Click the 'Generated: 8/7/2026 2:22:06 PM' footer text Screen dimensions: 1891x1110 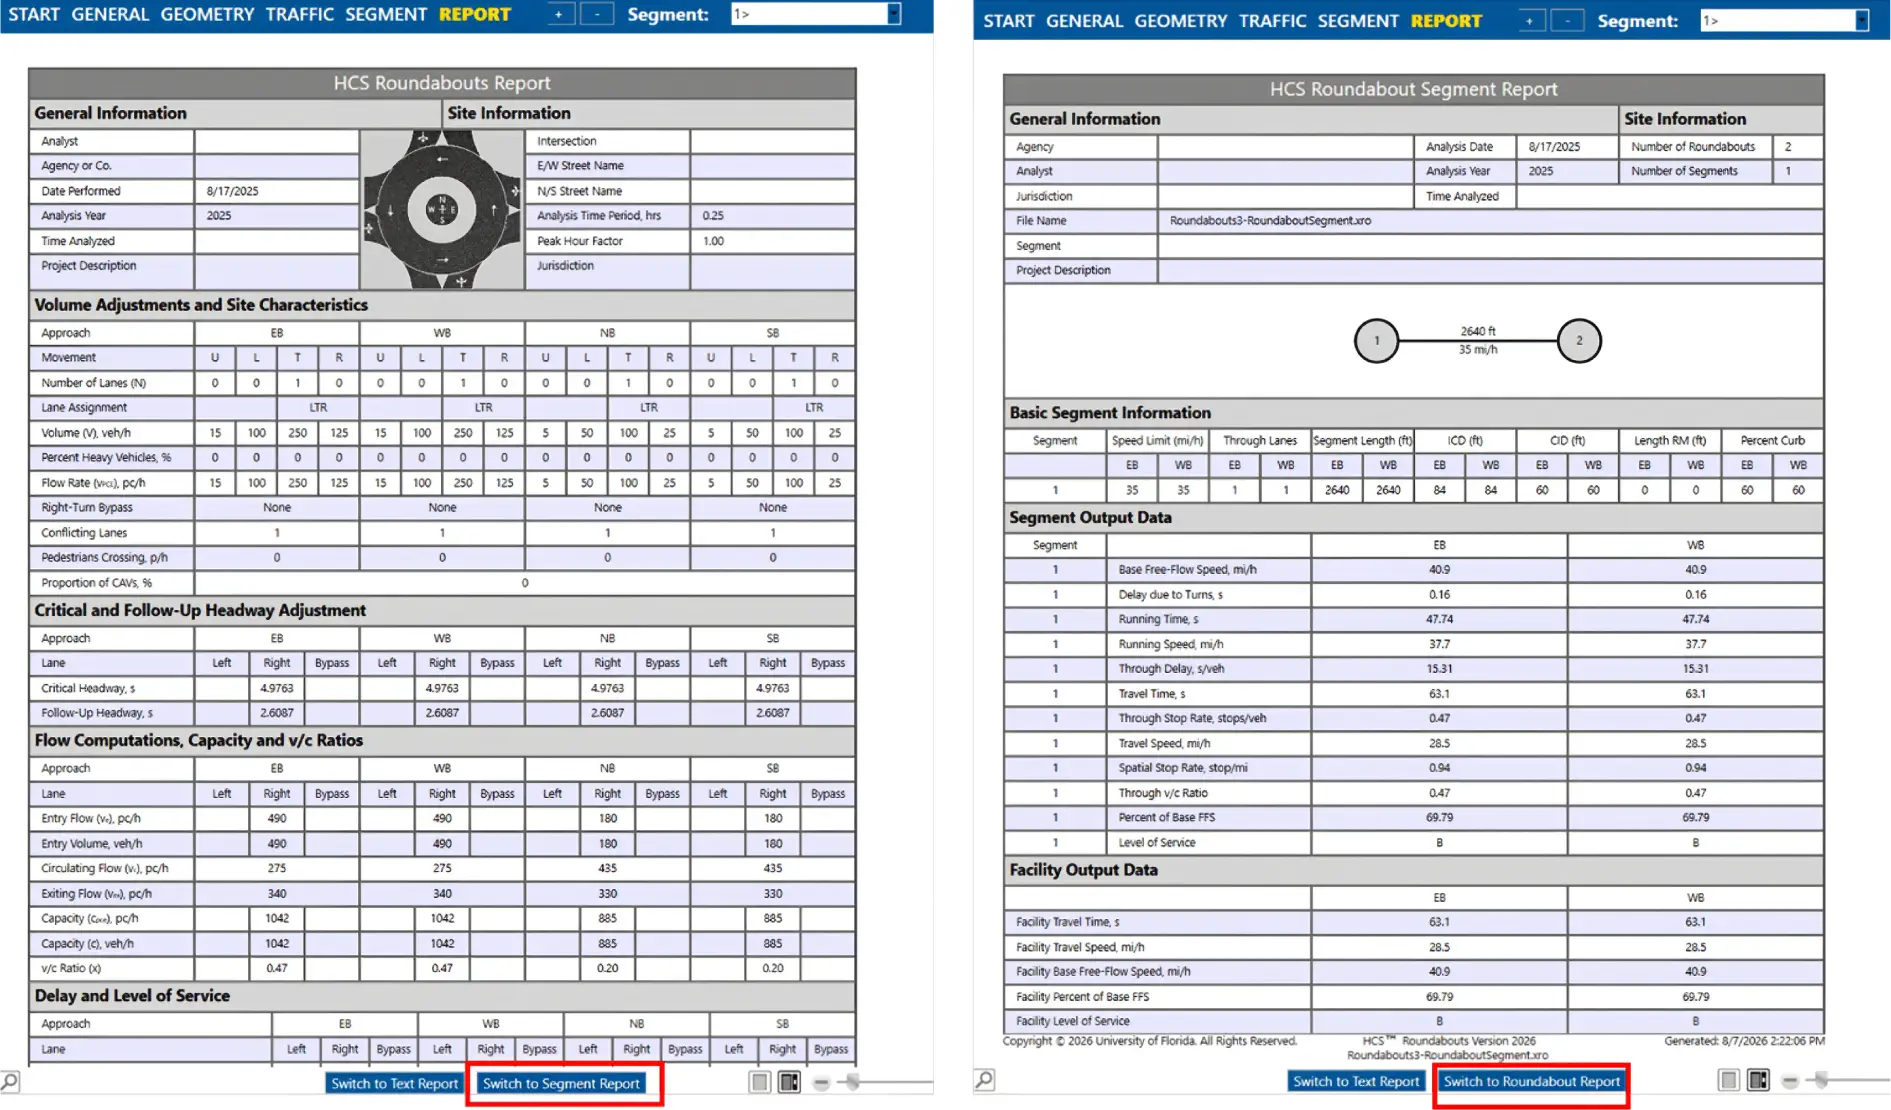1744,1041
